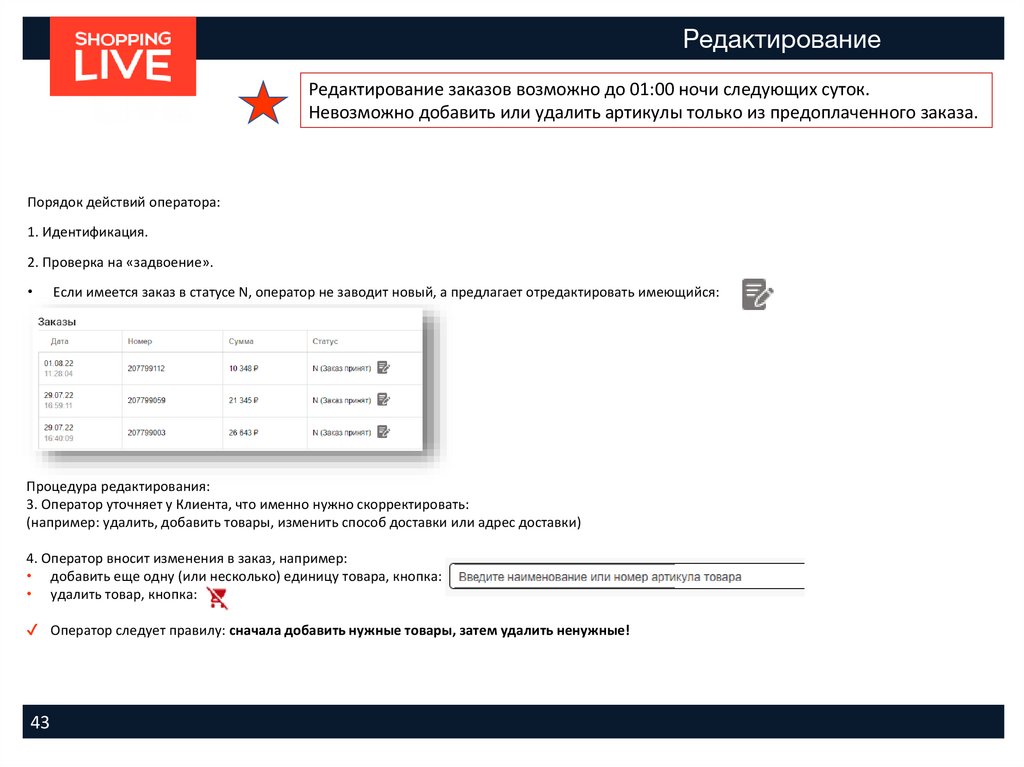Focus the product name or article input field
This screenshot has height=767, width=1024.
tap(627, 576)
